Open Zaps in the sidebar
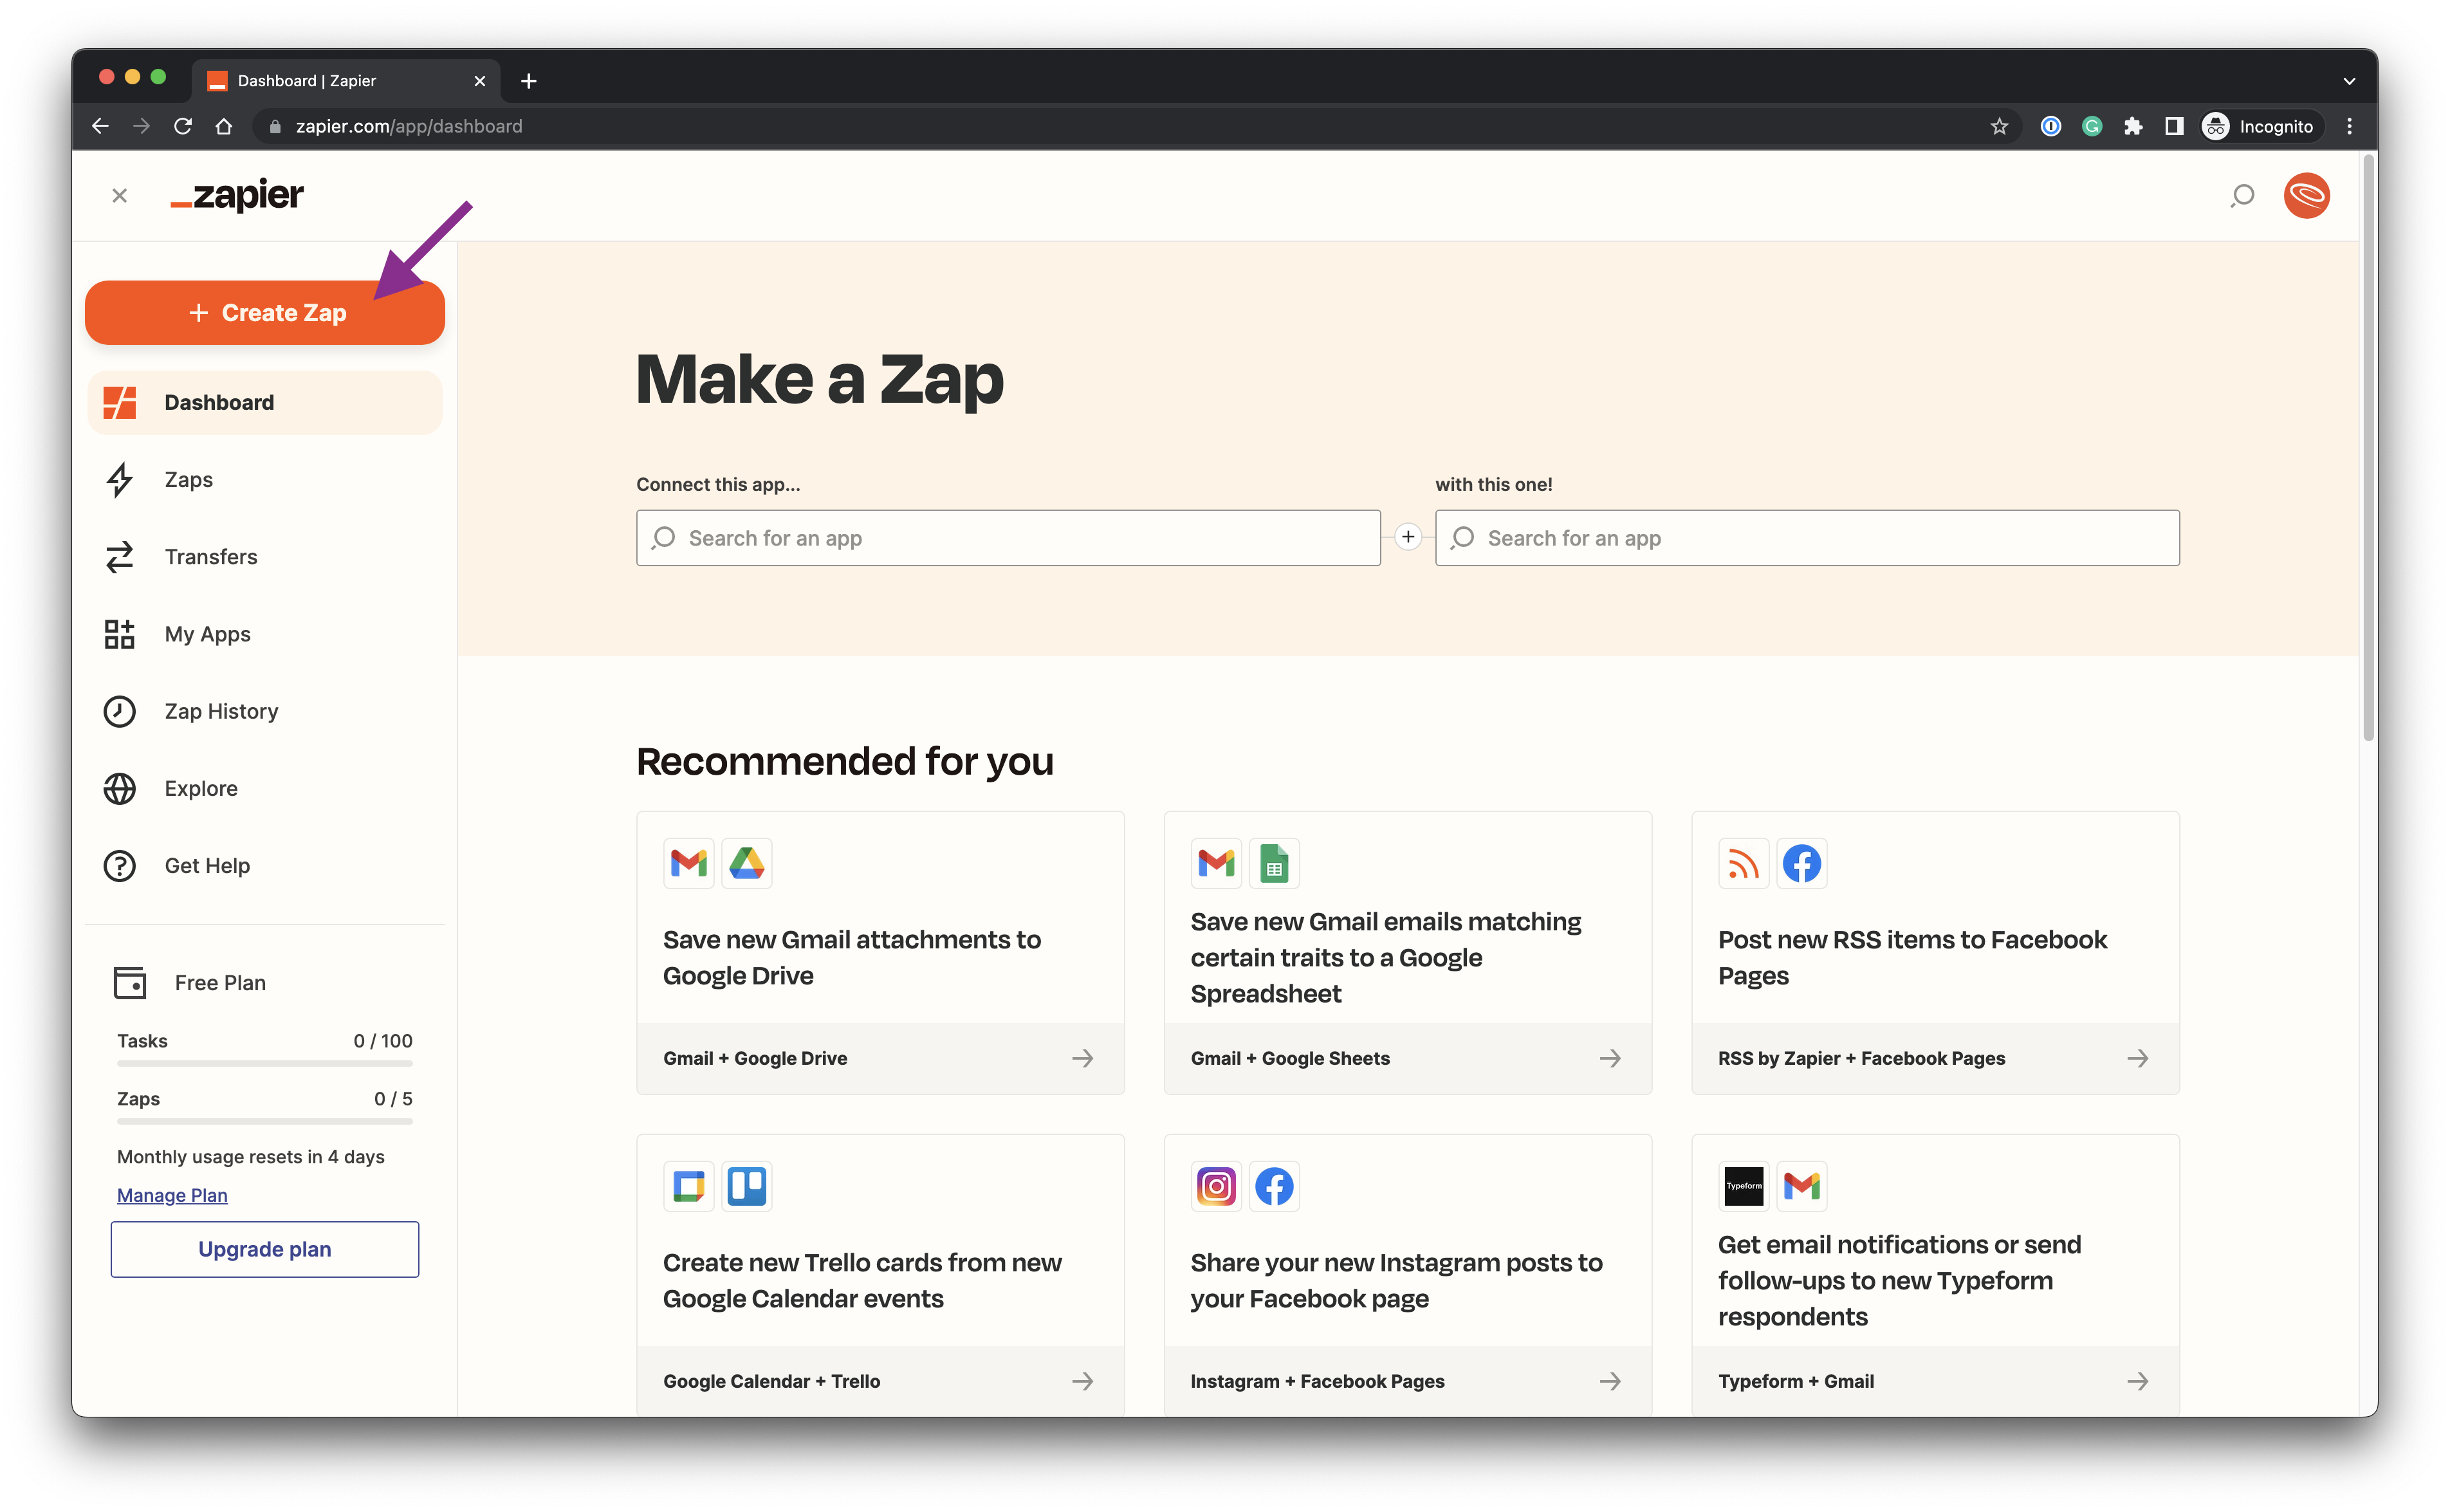This screenshot has width=2450, height=1512. tap(265, 480)
